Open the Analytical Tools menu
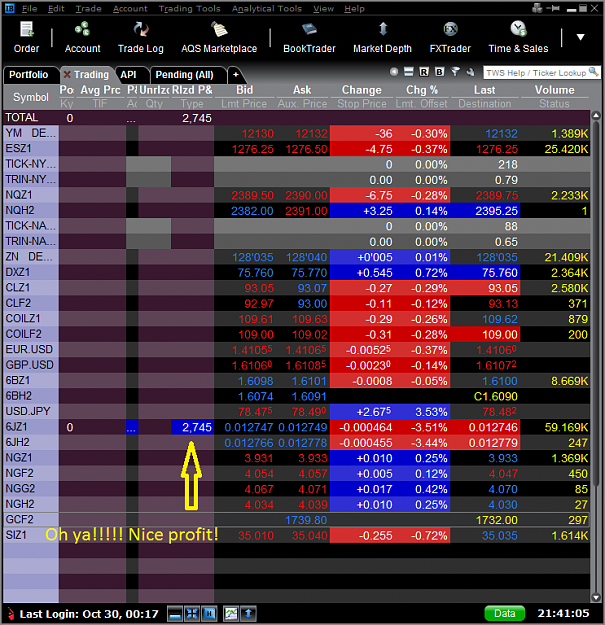Image resolution: width=605 pixels, height=625 pixels. pos(267,8)
